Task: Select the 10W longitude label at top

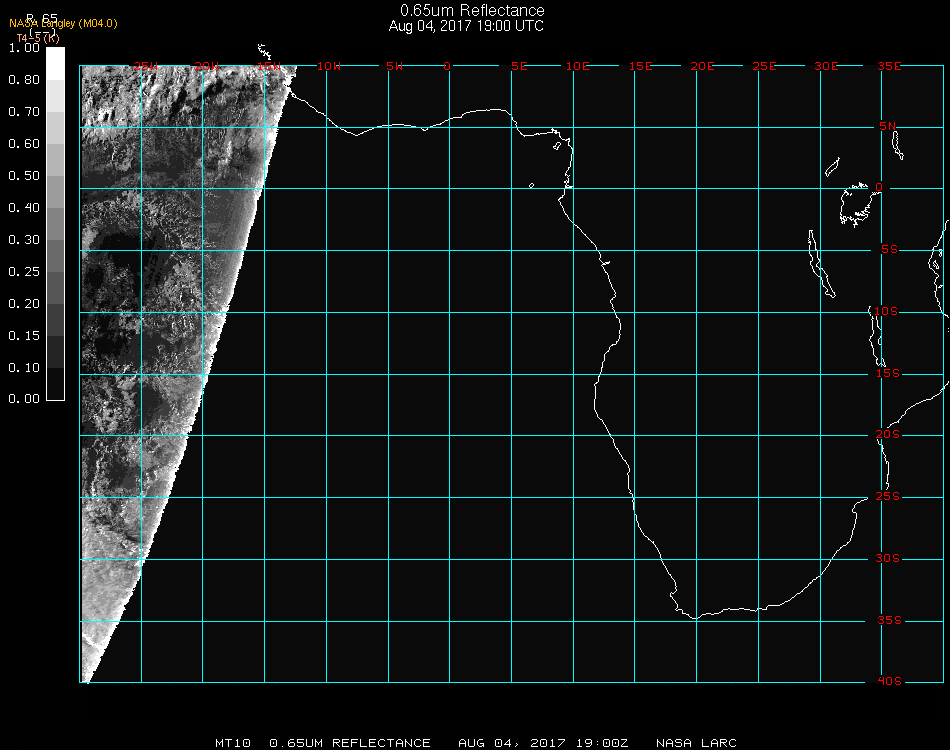Action: pos(329,66)
